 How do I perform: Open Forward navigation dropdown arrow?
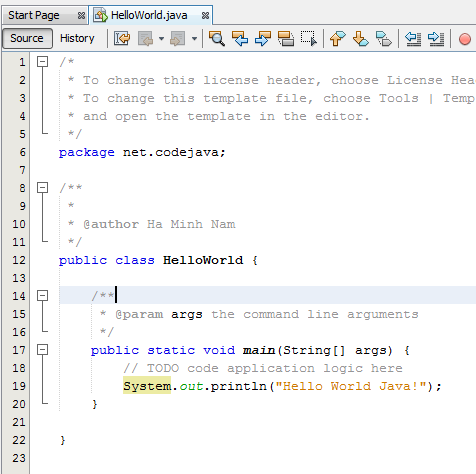[194, 39]
